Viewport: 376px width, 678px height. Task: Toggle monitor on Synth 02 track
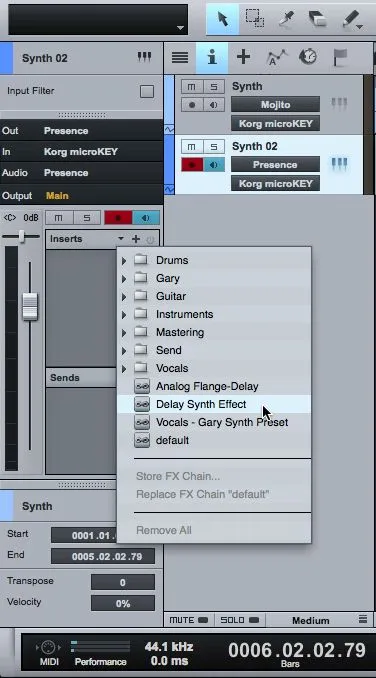pos(214,165)
